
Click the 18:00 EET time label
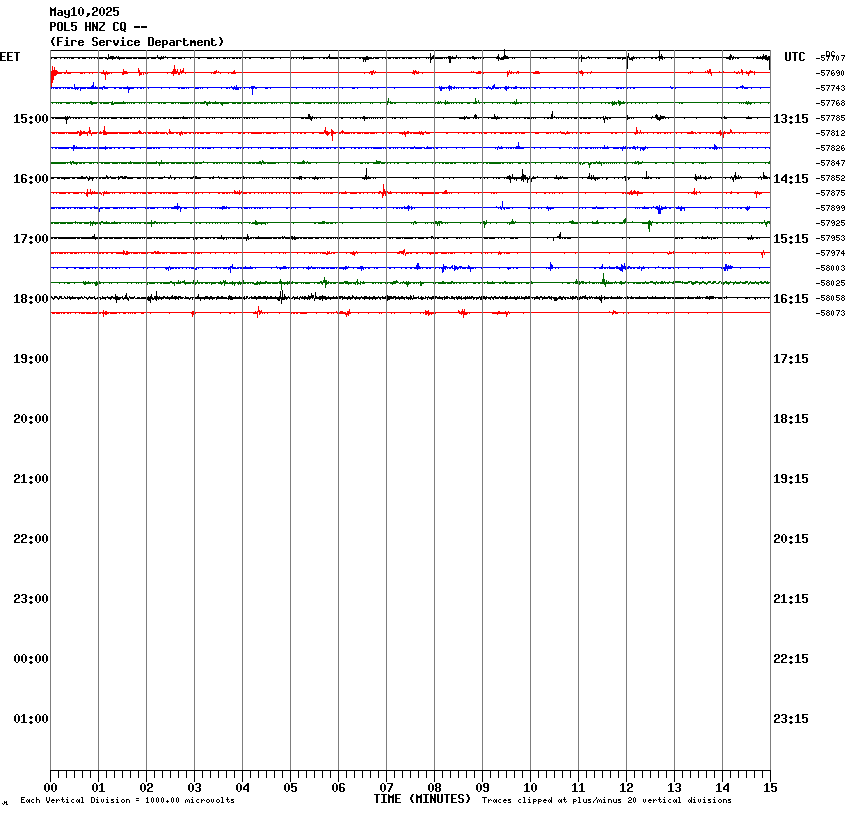[31, 299]
